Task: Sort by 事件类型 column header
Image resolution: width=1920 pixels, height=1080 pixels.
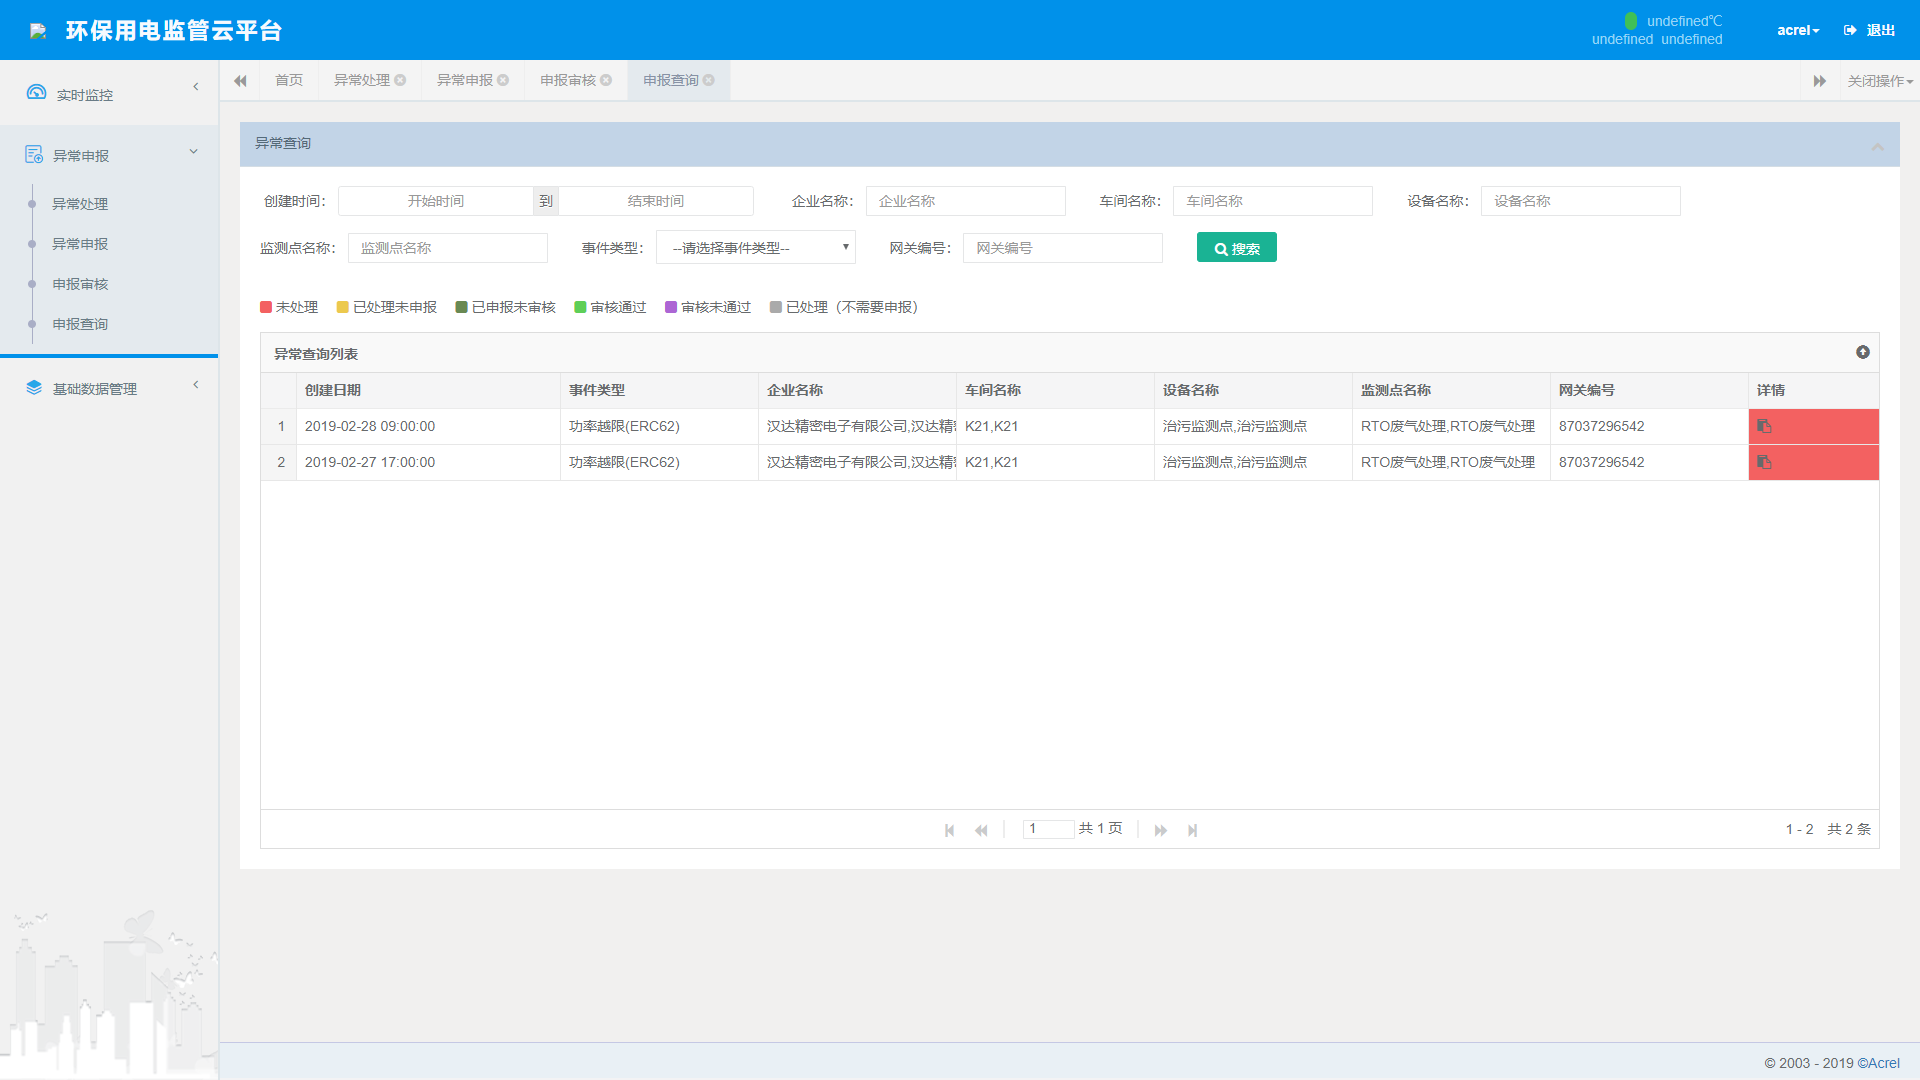Action: (659, 390)
